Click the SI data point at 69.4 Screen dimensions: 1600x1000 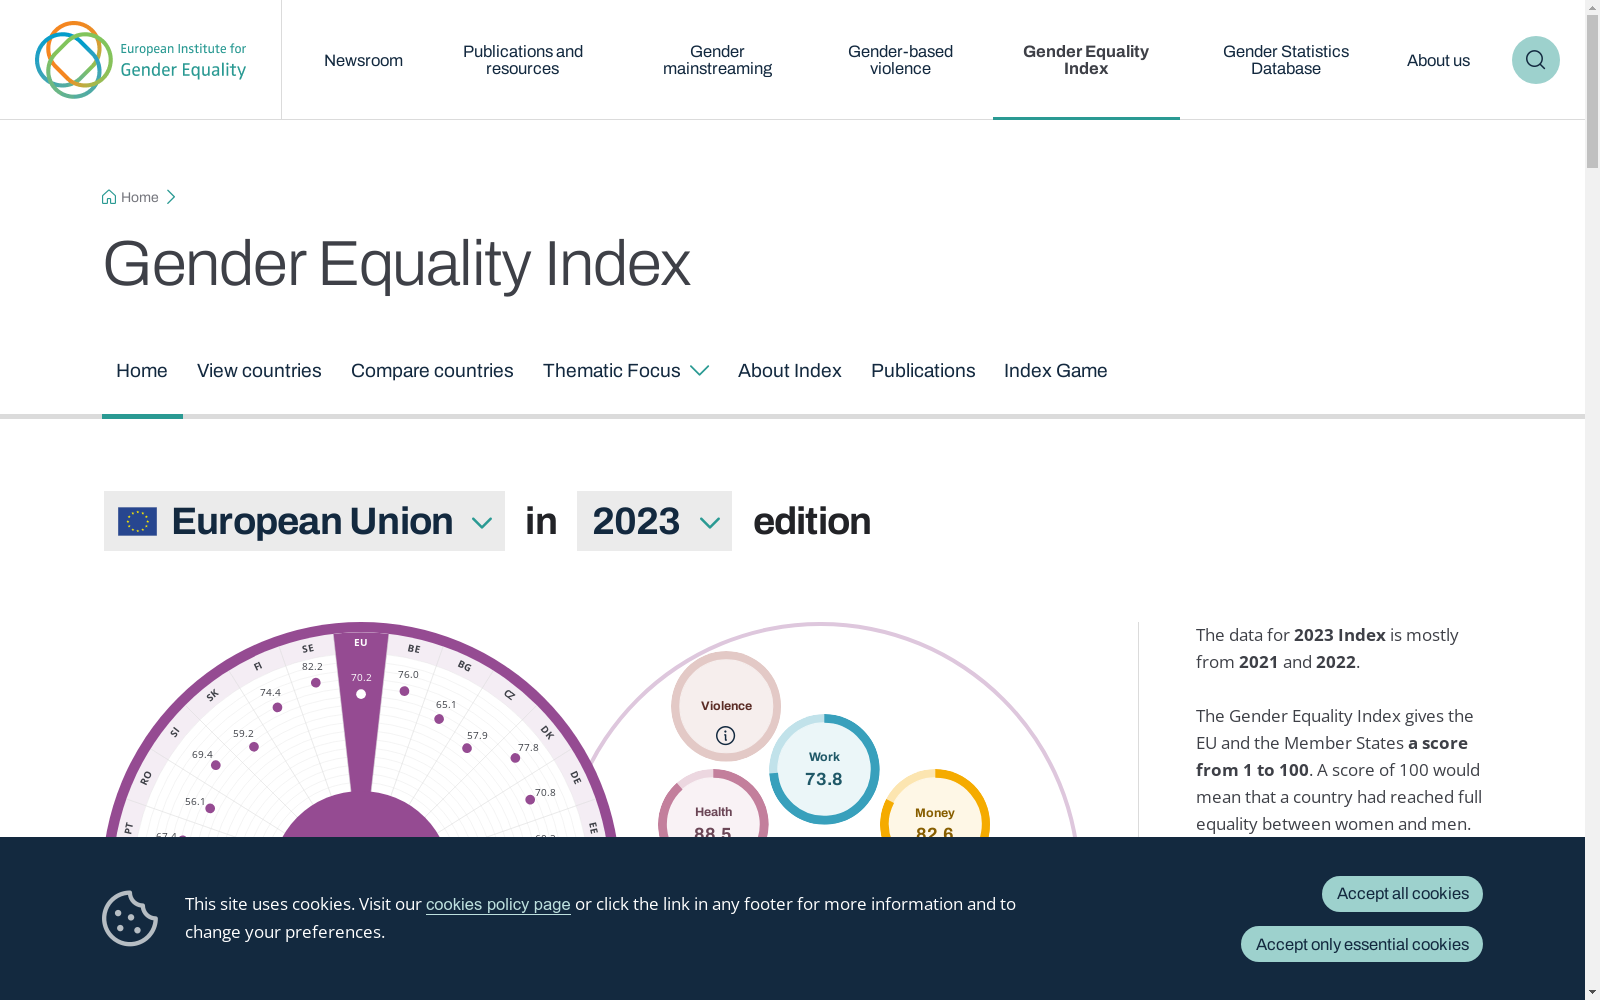(216, 766)
